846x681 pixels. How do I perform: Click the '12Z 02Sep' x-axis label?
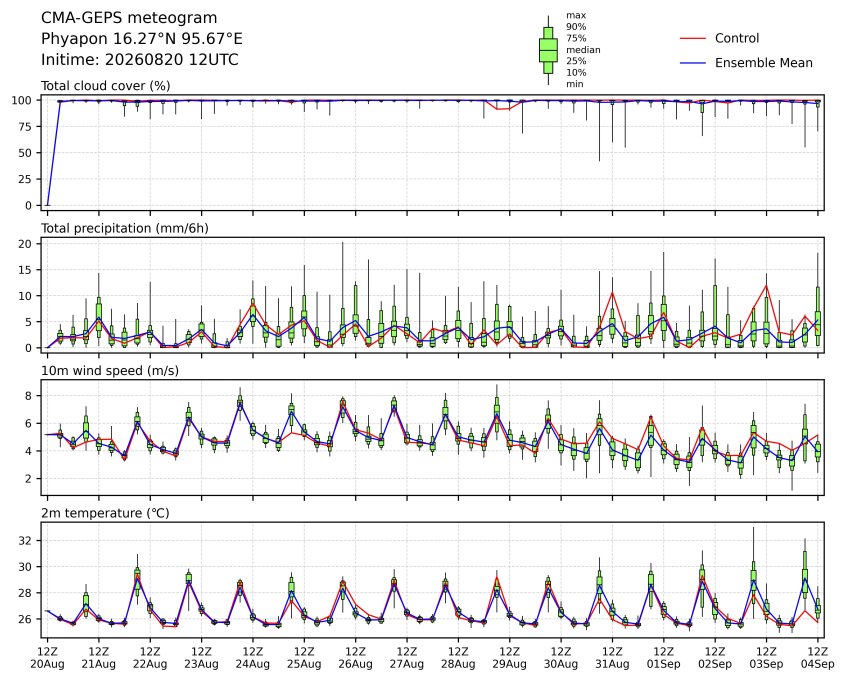pyautogui.click(x=715, y=658)
